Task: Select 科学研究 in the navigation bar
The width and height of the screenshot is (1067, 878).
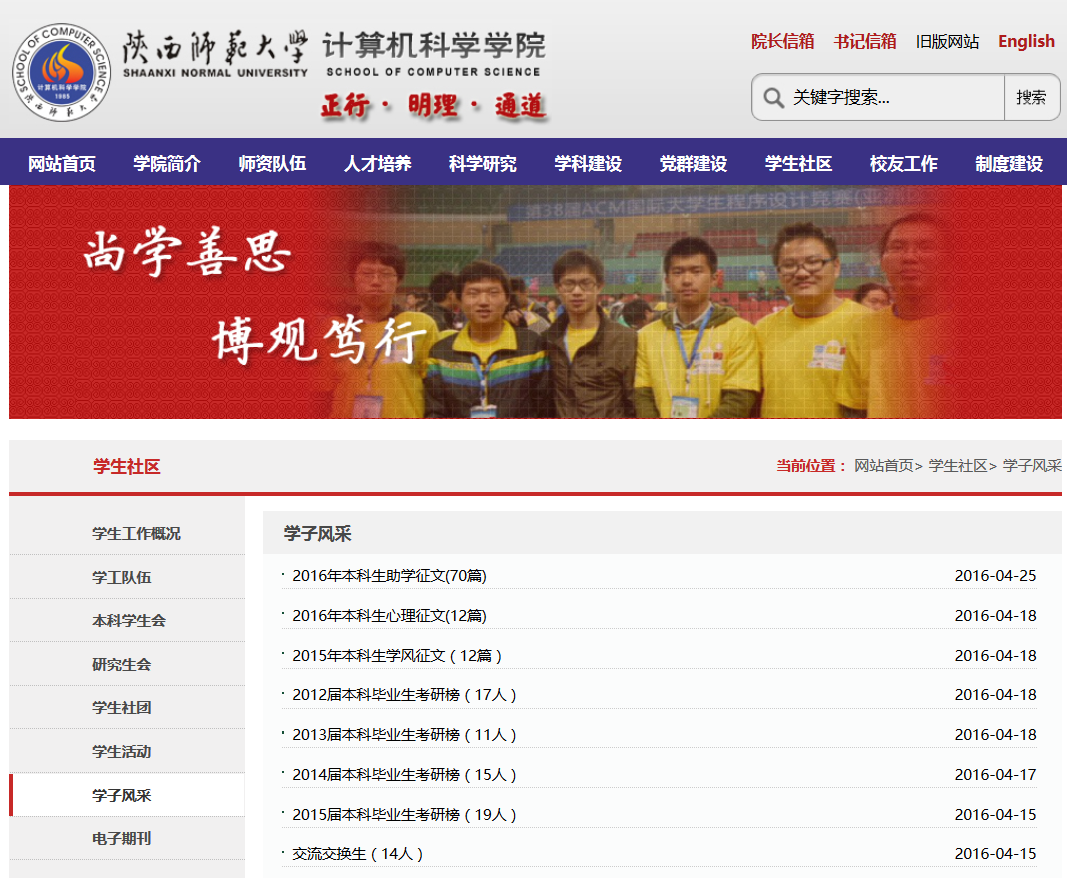Action: tap(483, 164)
